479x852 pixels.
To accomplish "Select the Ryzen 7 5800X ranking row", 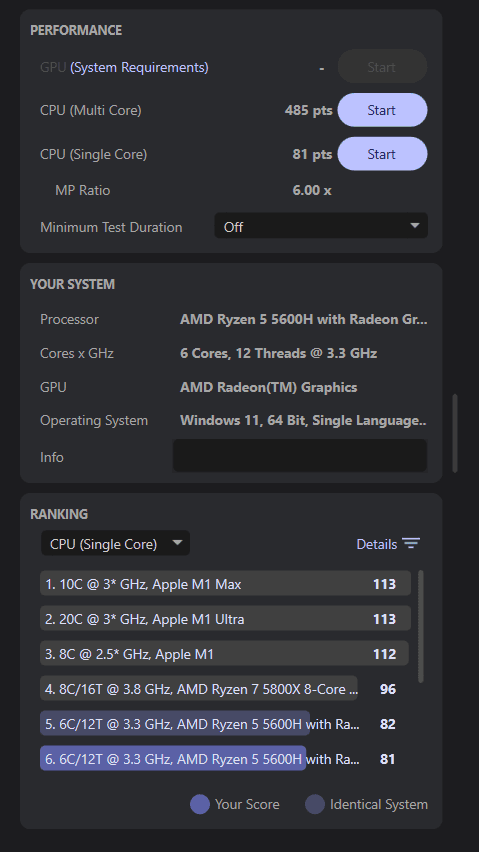I will [x=199, y=688].
